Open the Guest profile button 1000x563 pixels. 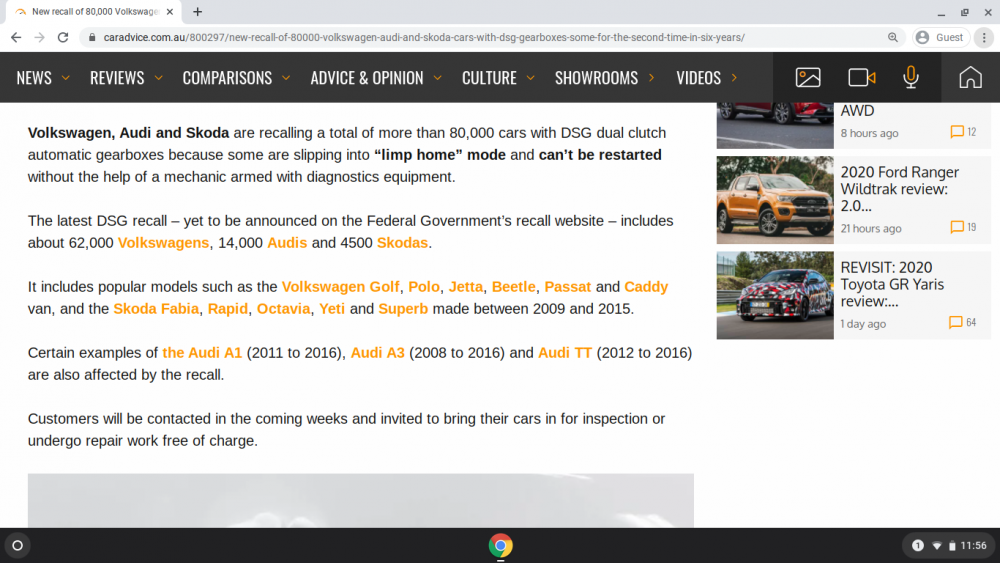pyautogui.click(x=940, y=38)
